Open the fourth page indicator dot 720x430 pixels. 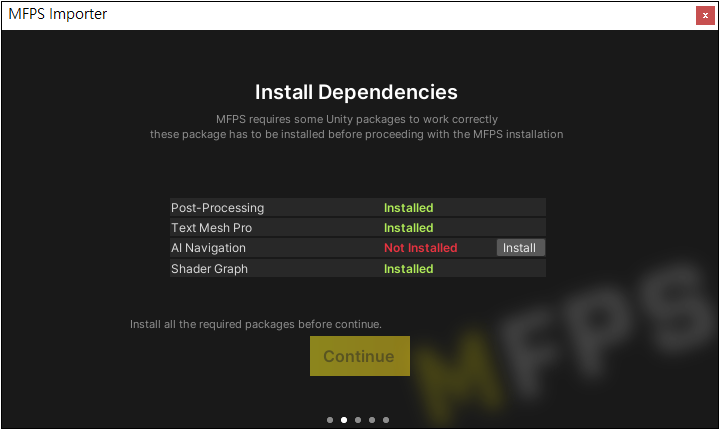372,420
